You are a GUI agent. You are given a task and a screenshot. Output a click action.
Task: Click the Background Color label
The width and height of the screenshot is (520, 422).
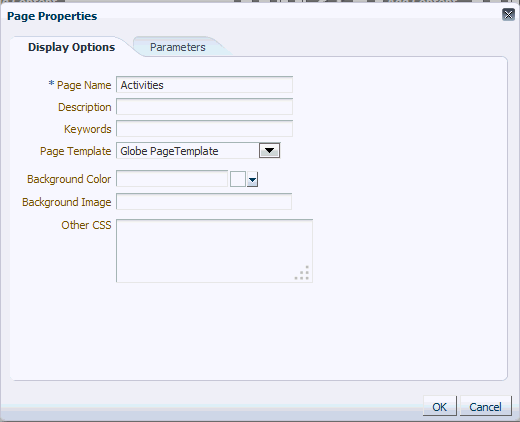[69, 179]
